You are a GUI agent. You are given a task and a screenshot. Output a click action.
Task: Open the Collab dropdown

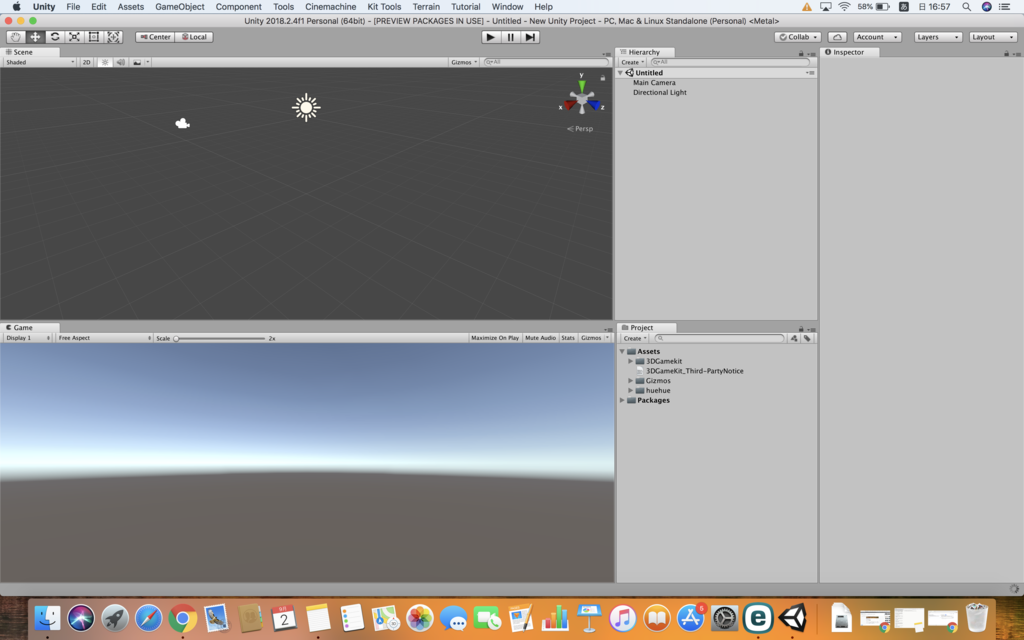pos(797,37)
